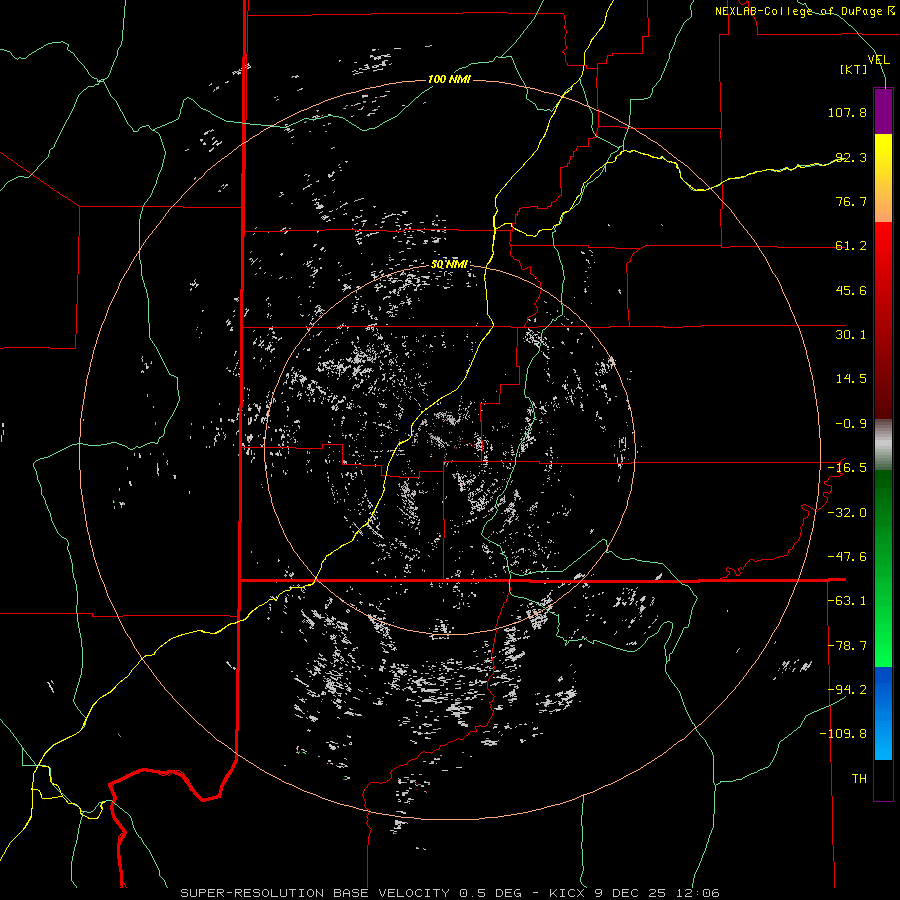
Task: Click the -109.8 legend value
Action: coord(843,734)
